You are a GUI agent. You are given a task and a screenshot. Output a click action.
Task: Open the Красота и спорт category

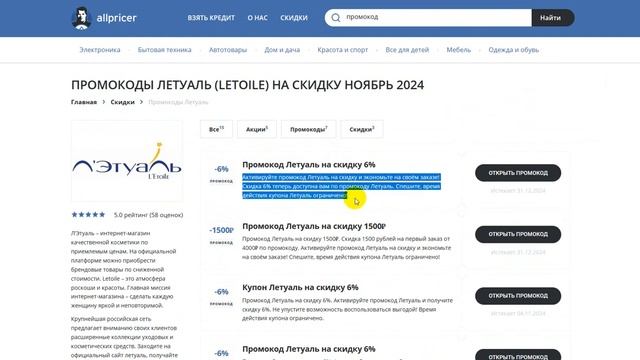[342, 50]
